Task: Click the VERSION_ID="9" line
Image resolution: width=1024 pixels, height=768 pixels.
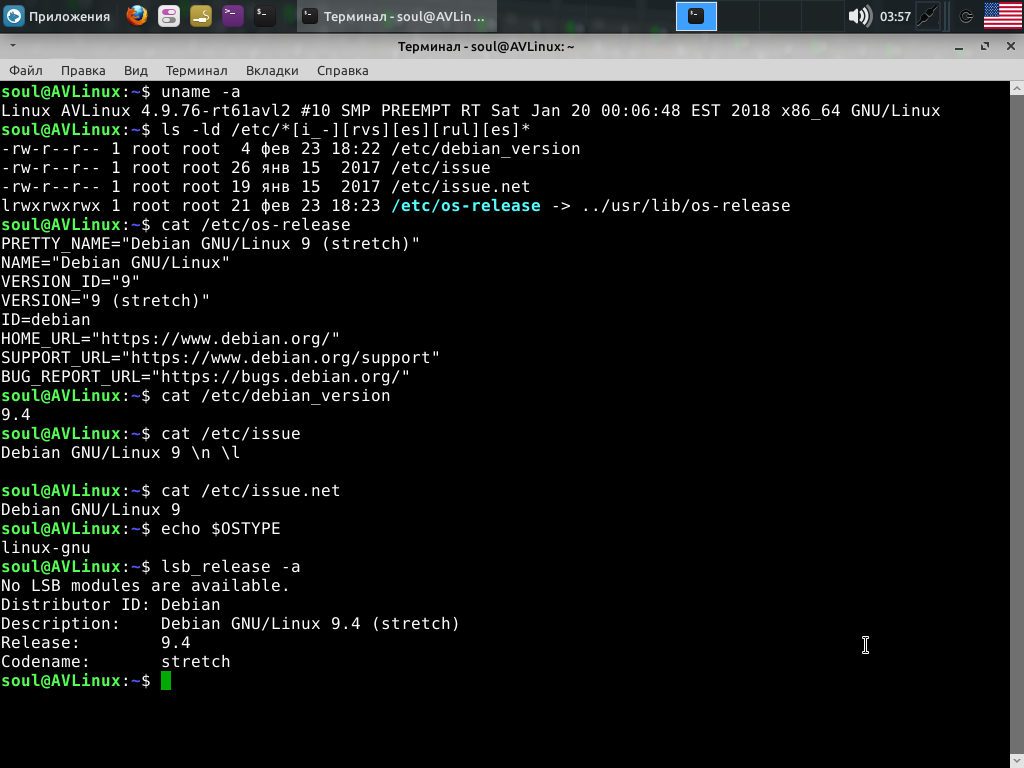Action: pyautogui.click(x=71, y=282)
